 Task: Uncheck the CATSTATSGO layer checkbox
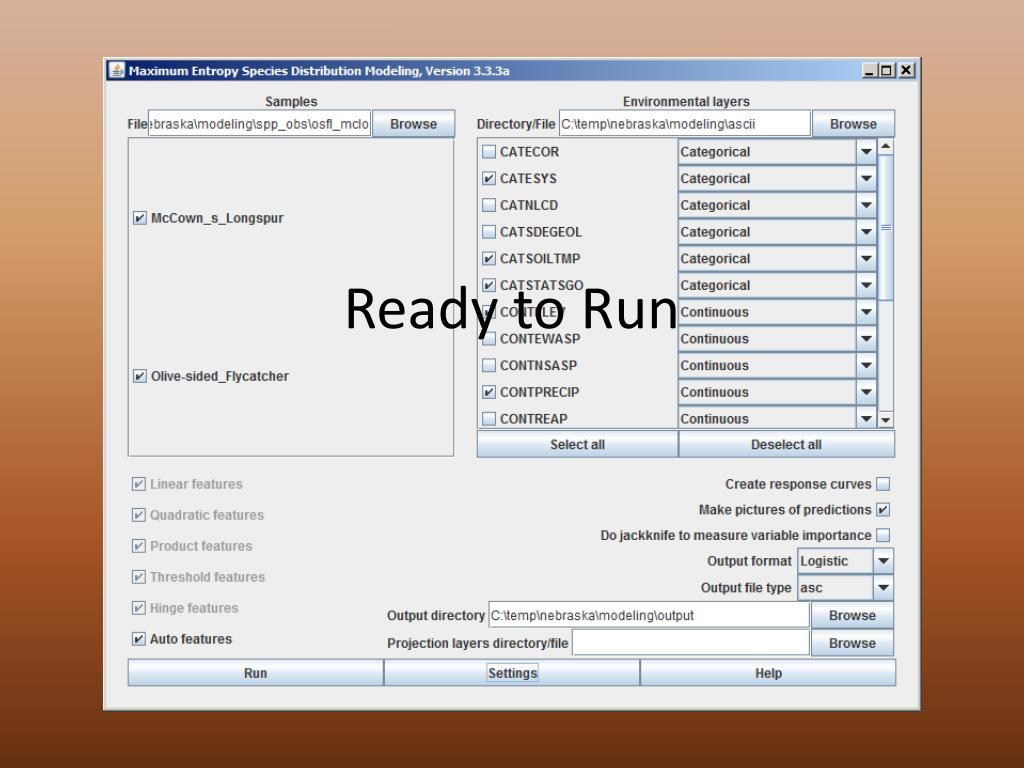(488, 285)
